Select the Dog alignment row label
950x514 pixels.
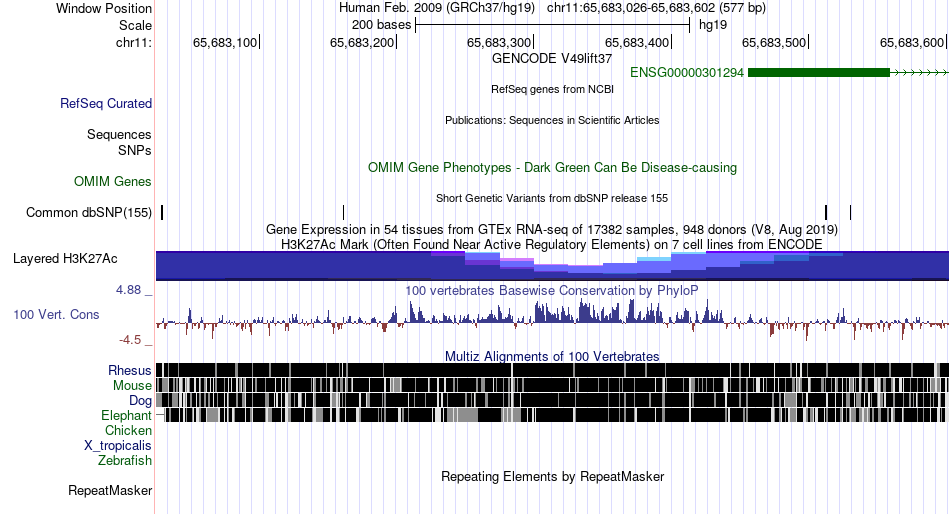pyautogui.click(x=140, y=401)
